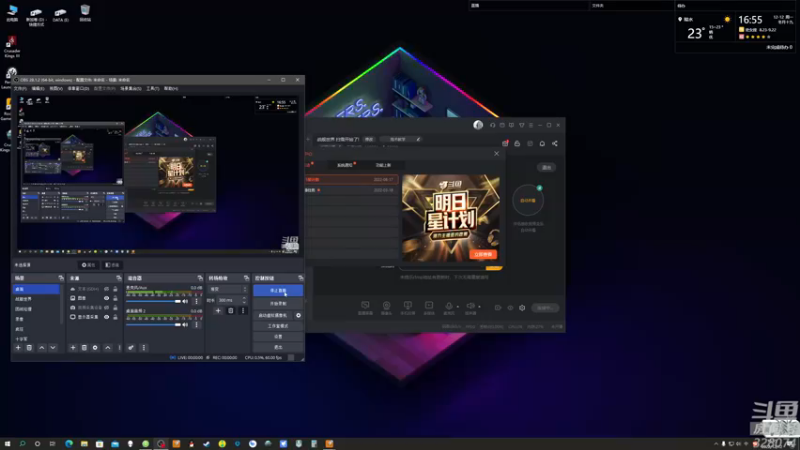Select notification row dated 2022-06-17
Viewport: 800px width, 450px height.
coord(352,180)
